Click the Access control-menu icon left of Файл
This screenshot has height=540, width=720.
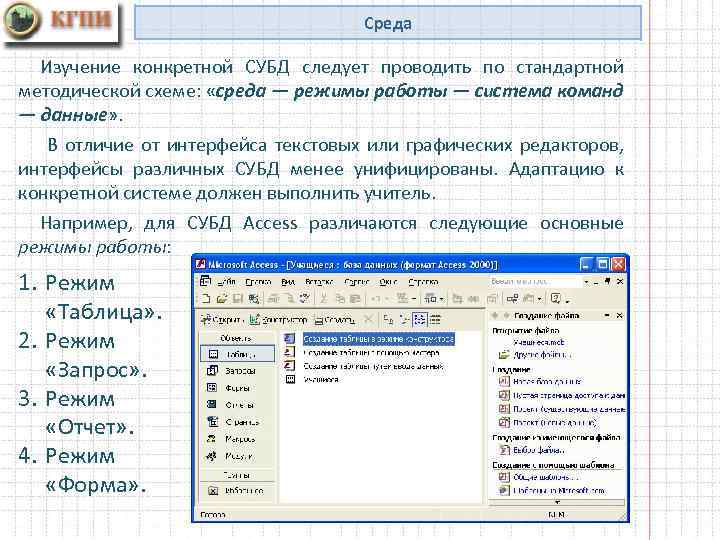(205, 281)
